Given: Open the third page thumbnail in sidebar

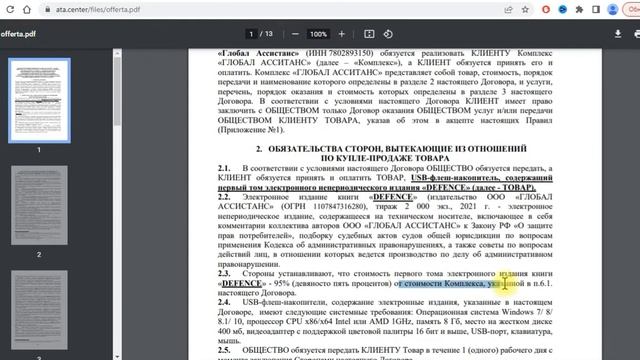Looking at the screenshot, I should (39, 310).
